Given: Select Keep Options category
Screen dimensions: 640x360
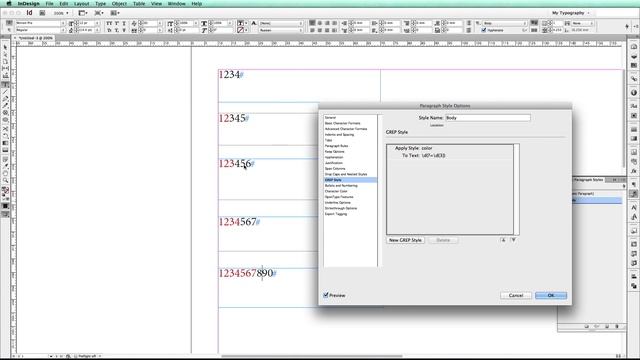Looking at the screenshot, I should pyautogui.click(x=334, y=152).
